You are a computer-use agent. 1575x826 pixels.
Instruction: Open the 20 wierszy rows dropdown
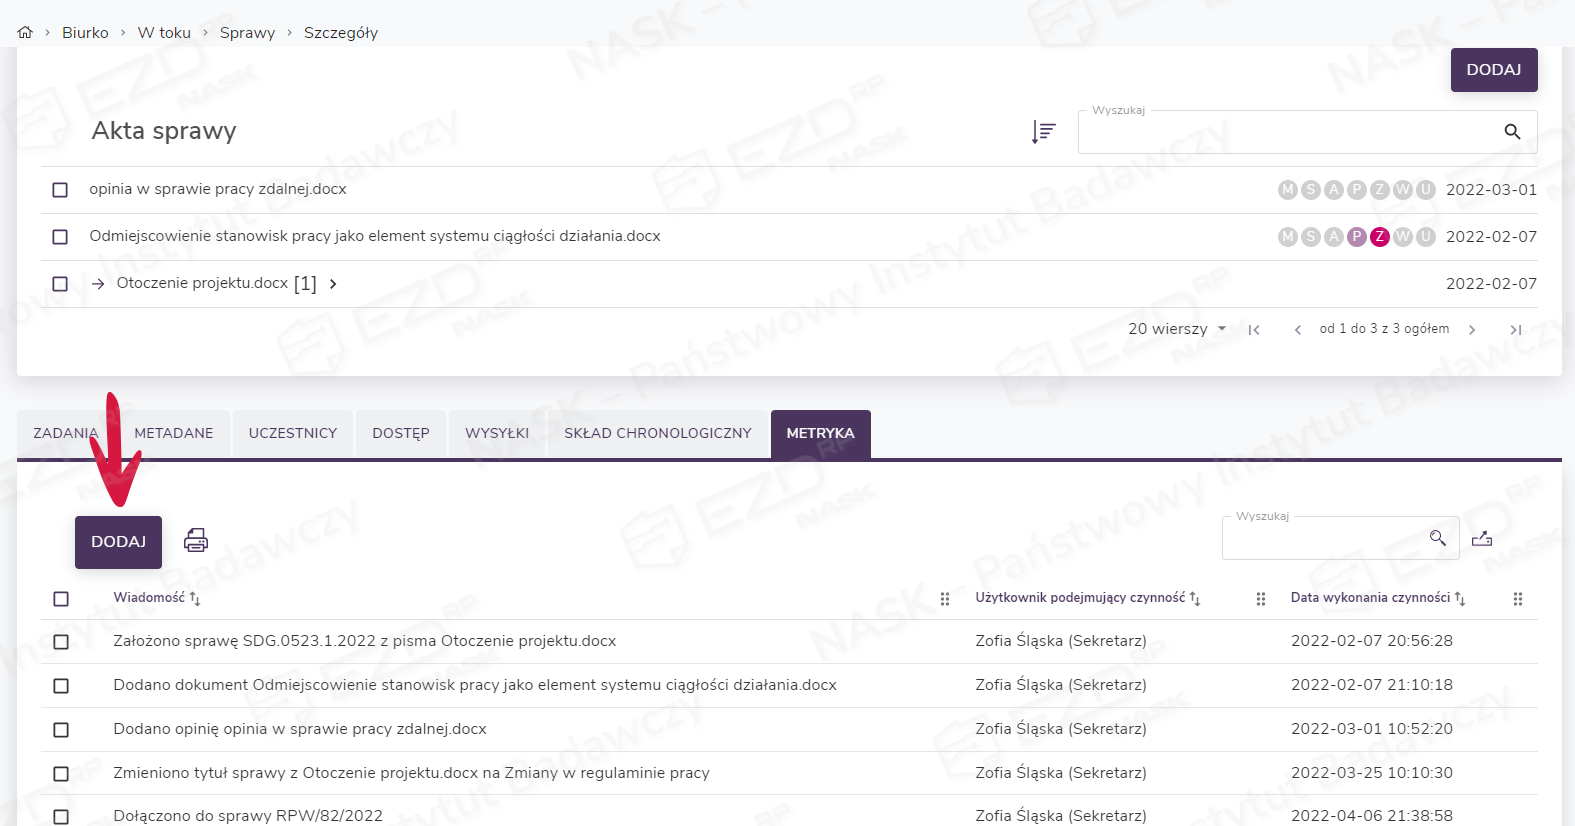(x=1177, y=329)
